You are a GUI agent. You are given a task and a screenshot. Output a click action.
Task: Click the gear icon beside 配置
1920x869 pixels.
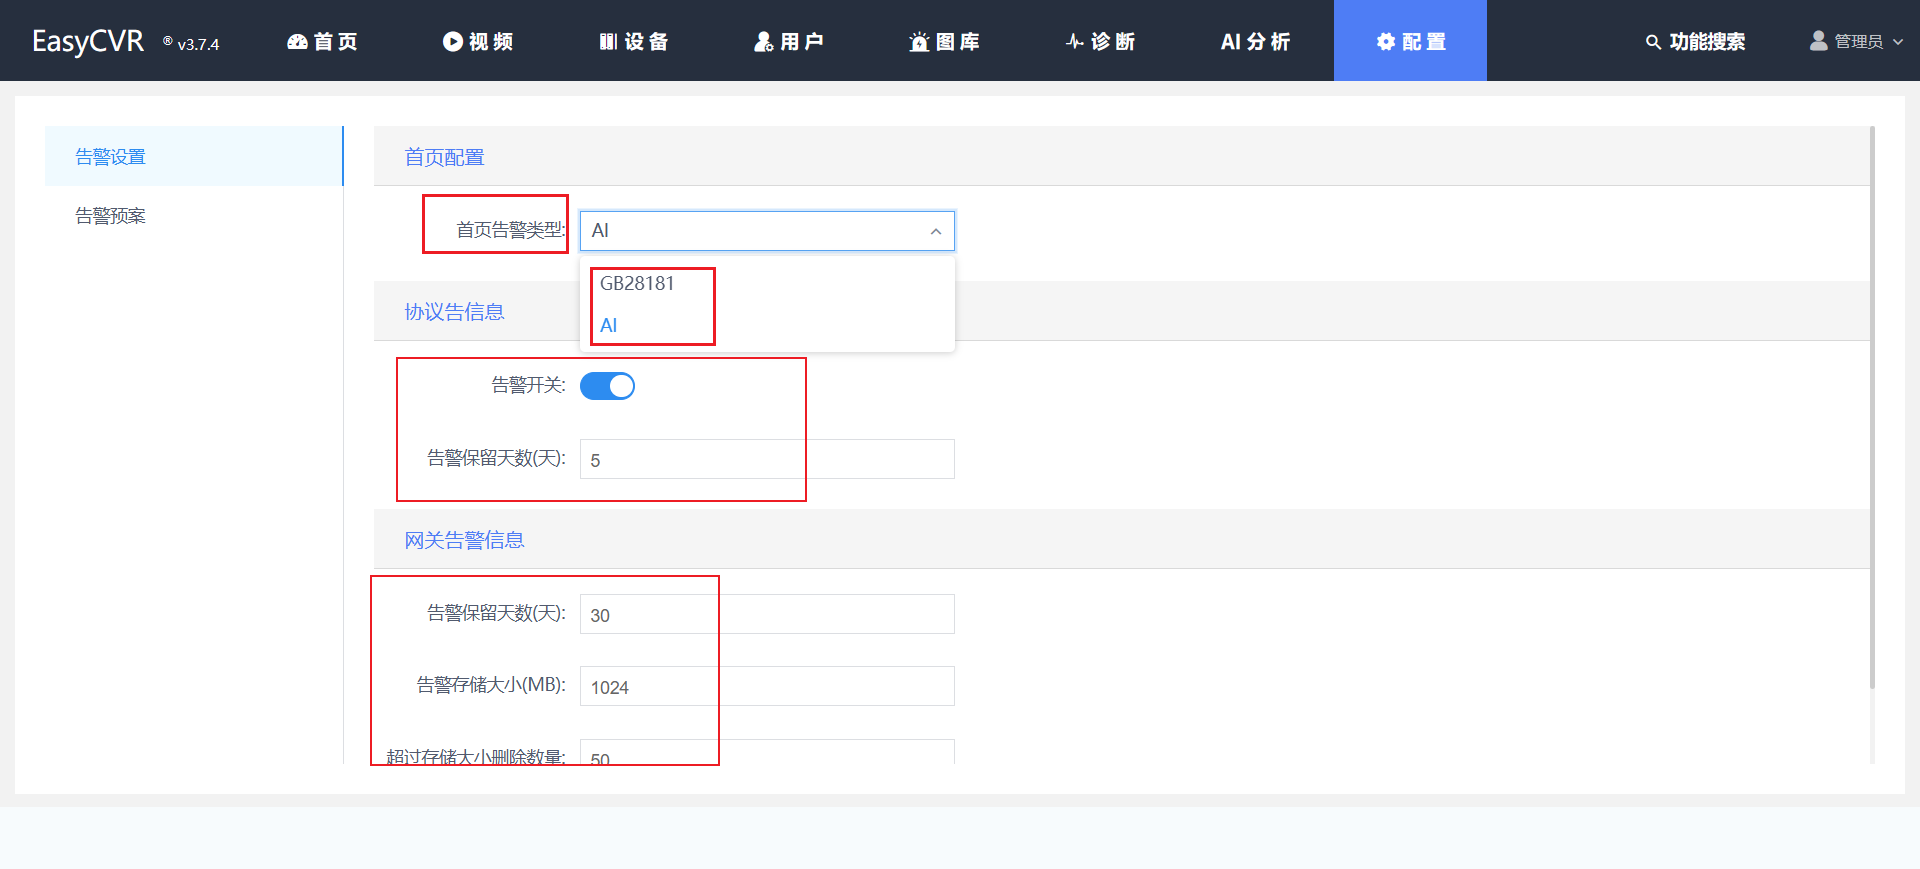click(x=1386, y=41)
